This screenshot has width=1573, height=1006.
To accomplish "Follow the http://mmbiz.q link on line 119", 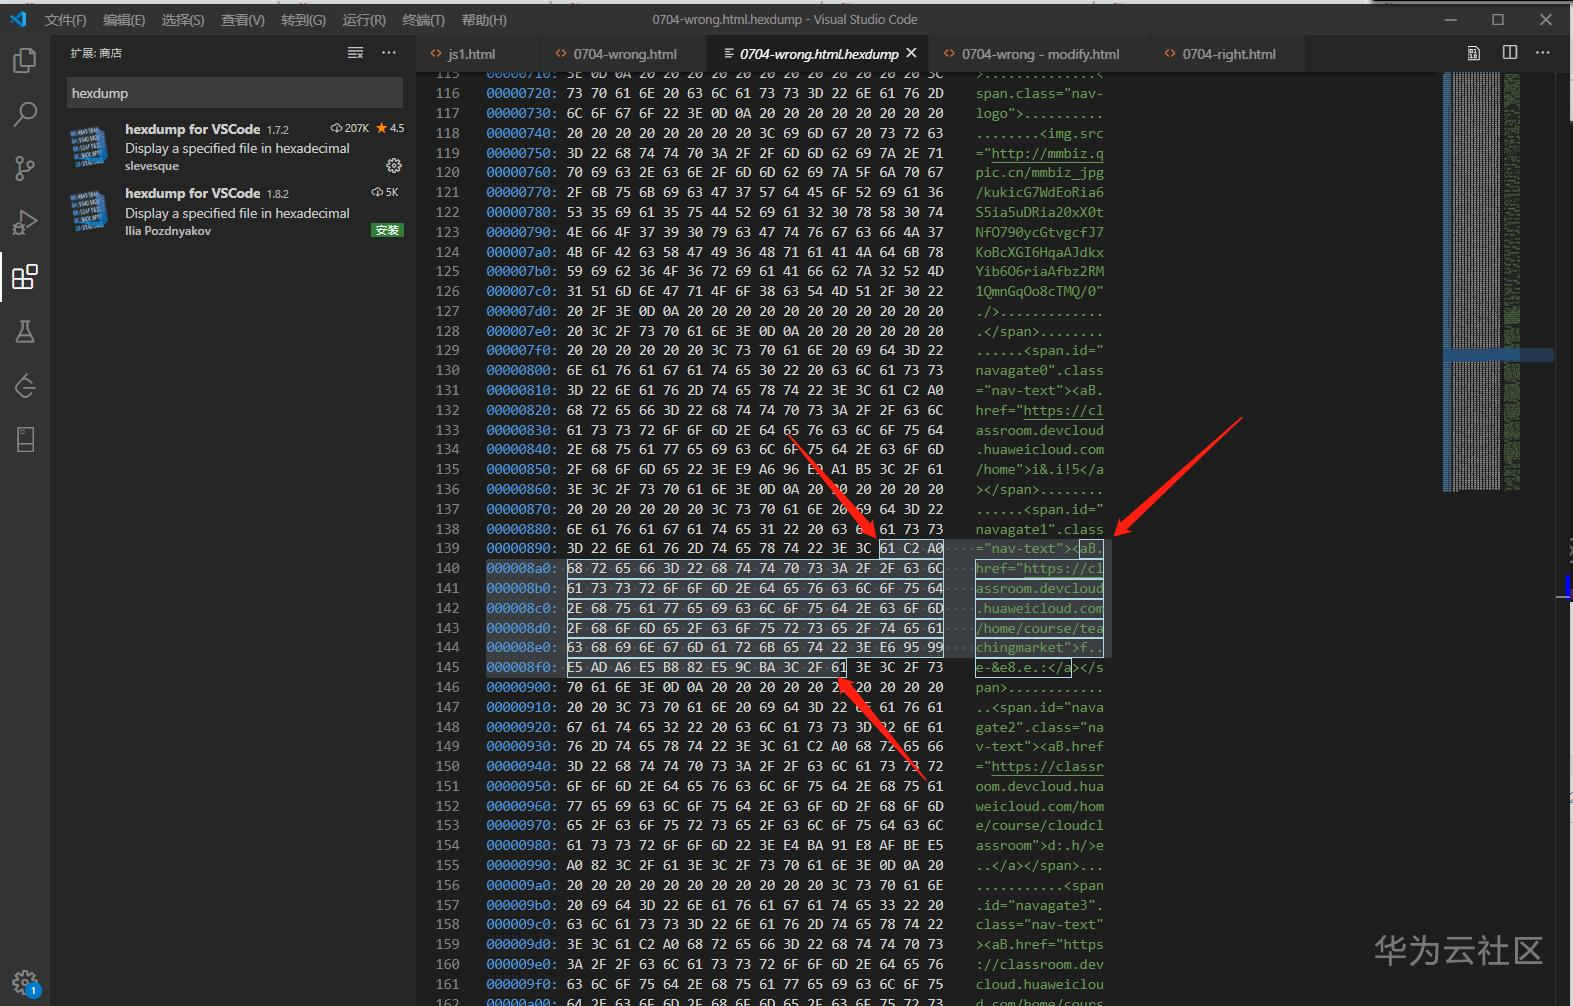I will point(1047,153).
